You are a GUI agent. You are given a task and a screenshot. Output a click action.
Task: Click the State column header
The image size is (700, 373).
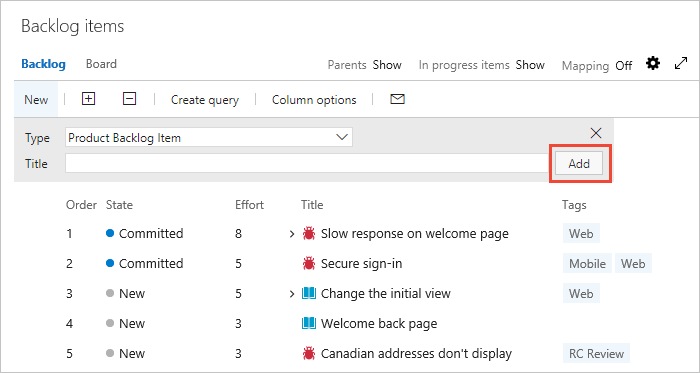coord(119,205)
